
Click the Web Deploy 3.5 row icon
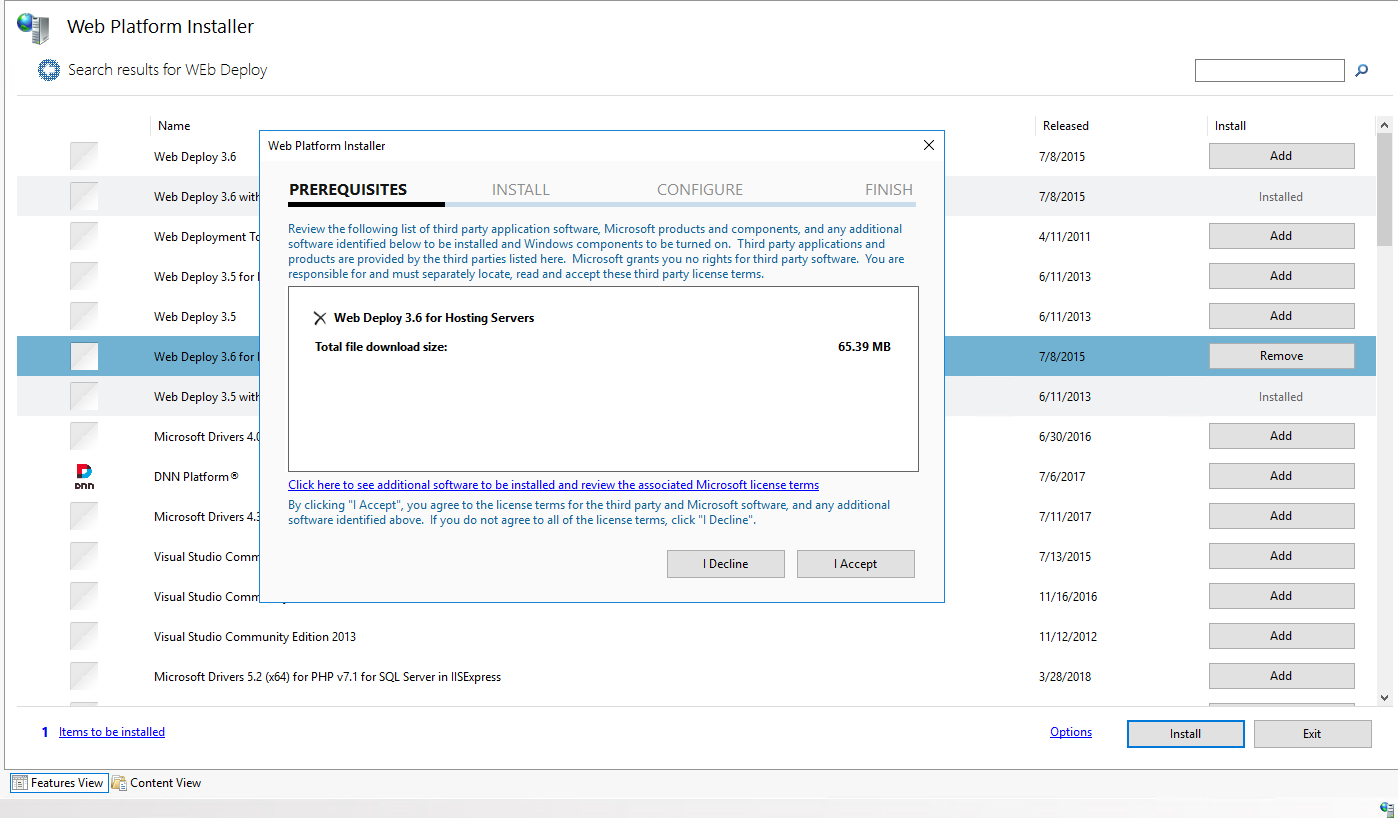click(84, 316)
